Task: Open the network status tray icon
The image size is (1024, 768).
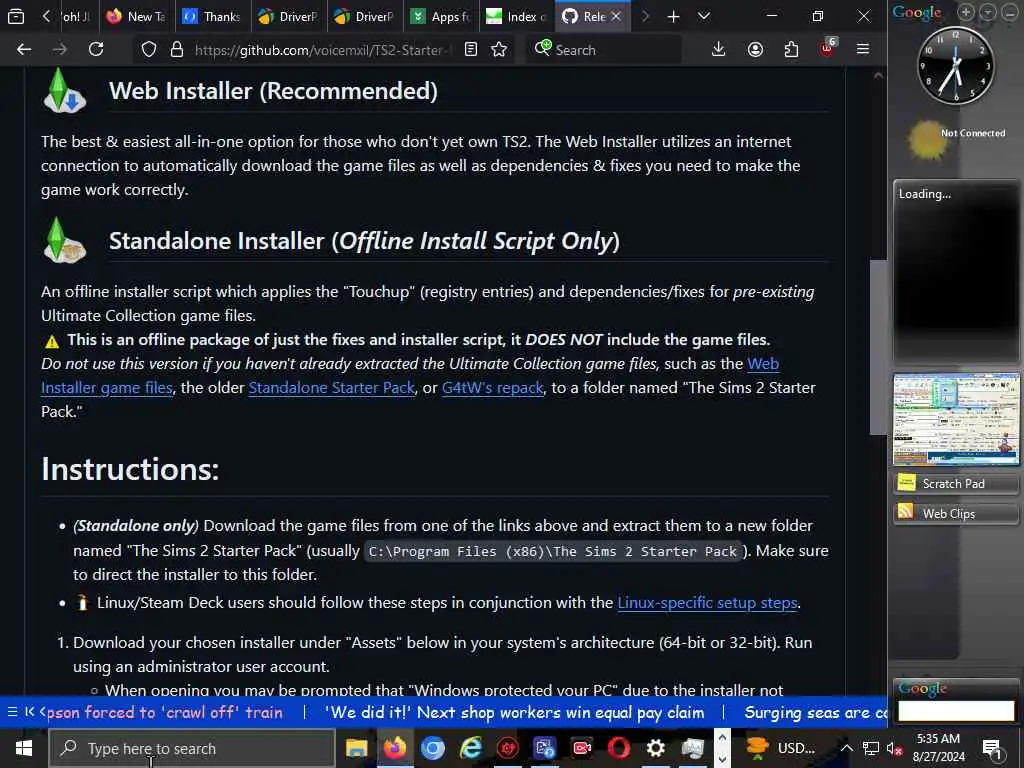Action: coord(871,748)
